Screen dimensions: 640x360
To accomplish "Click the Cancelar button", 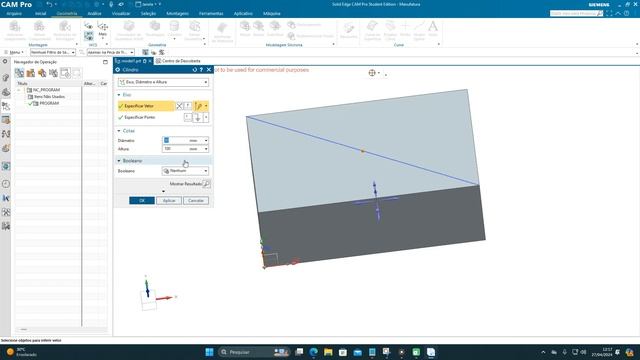I will point(196,200).
